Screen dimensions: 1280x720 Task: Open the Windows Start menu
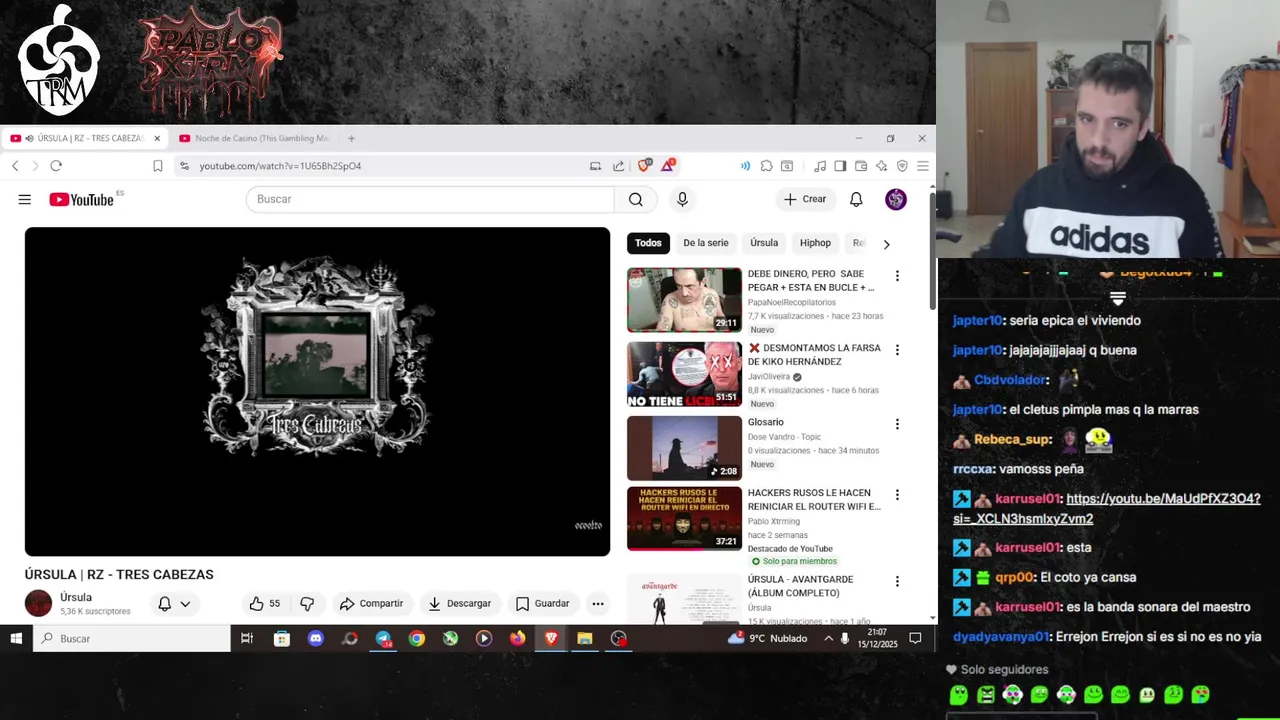click(16, 638)
